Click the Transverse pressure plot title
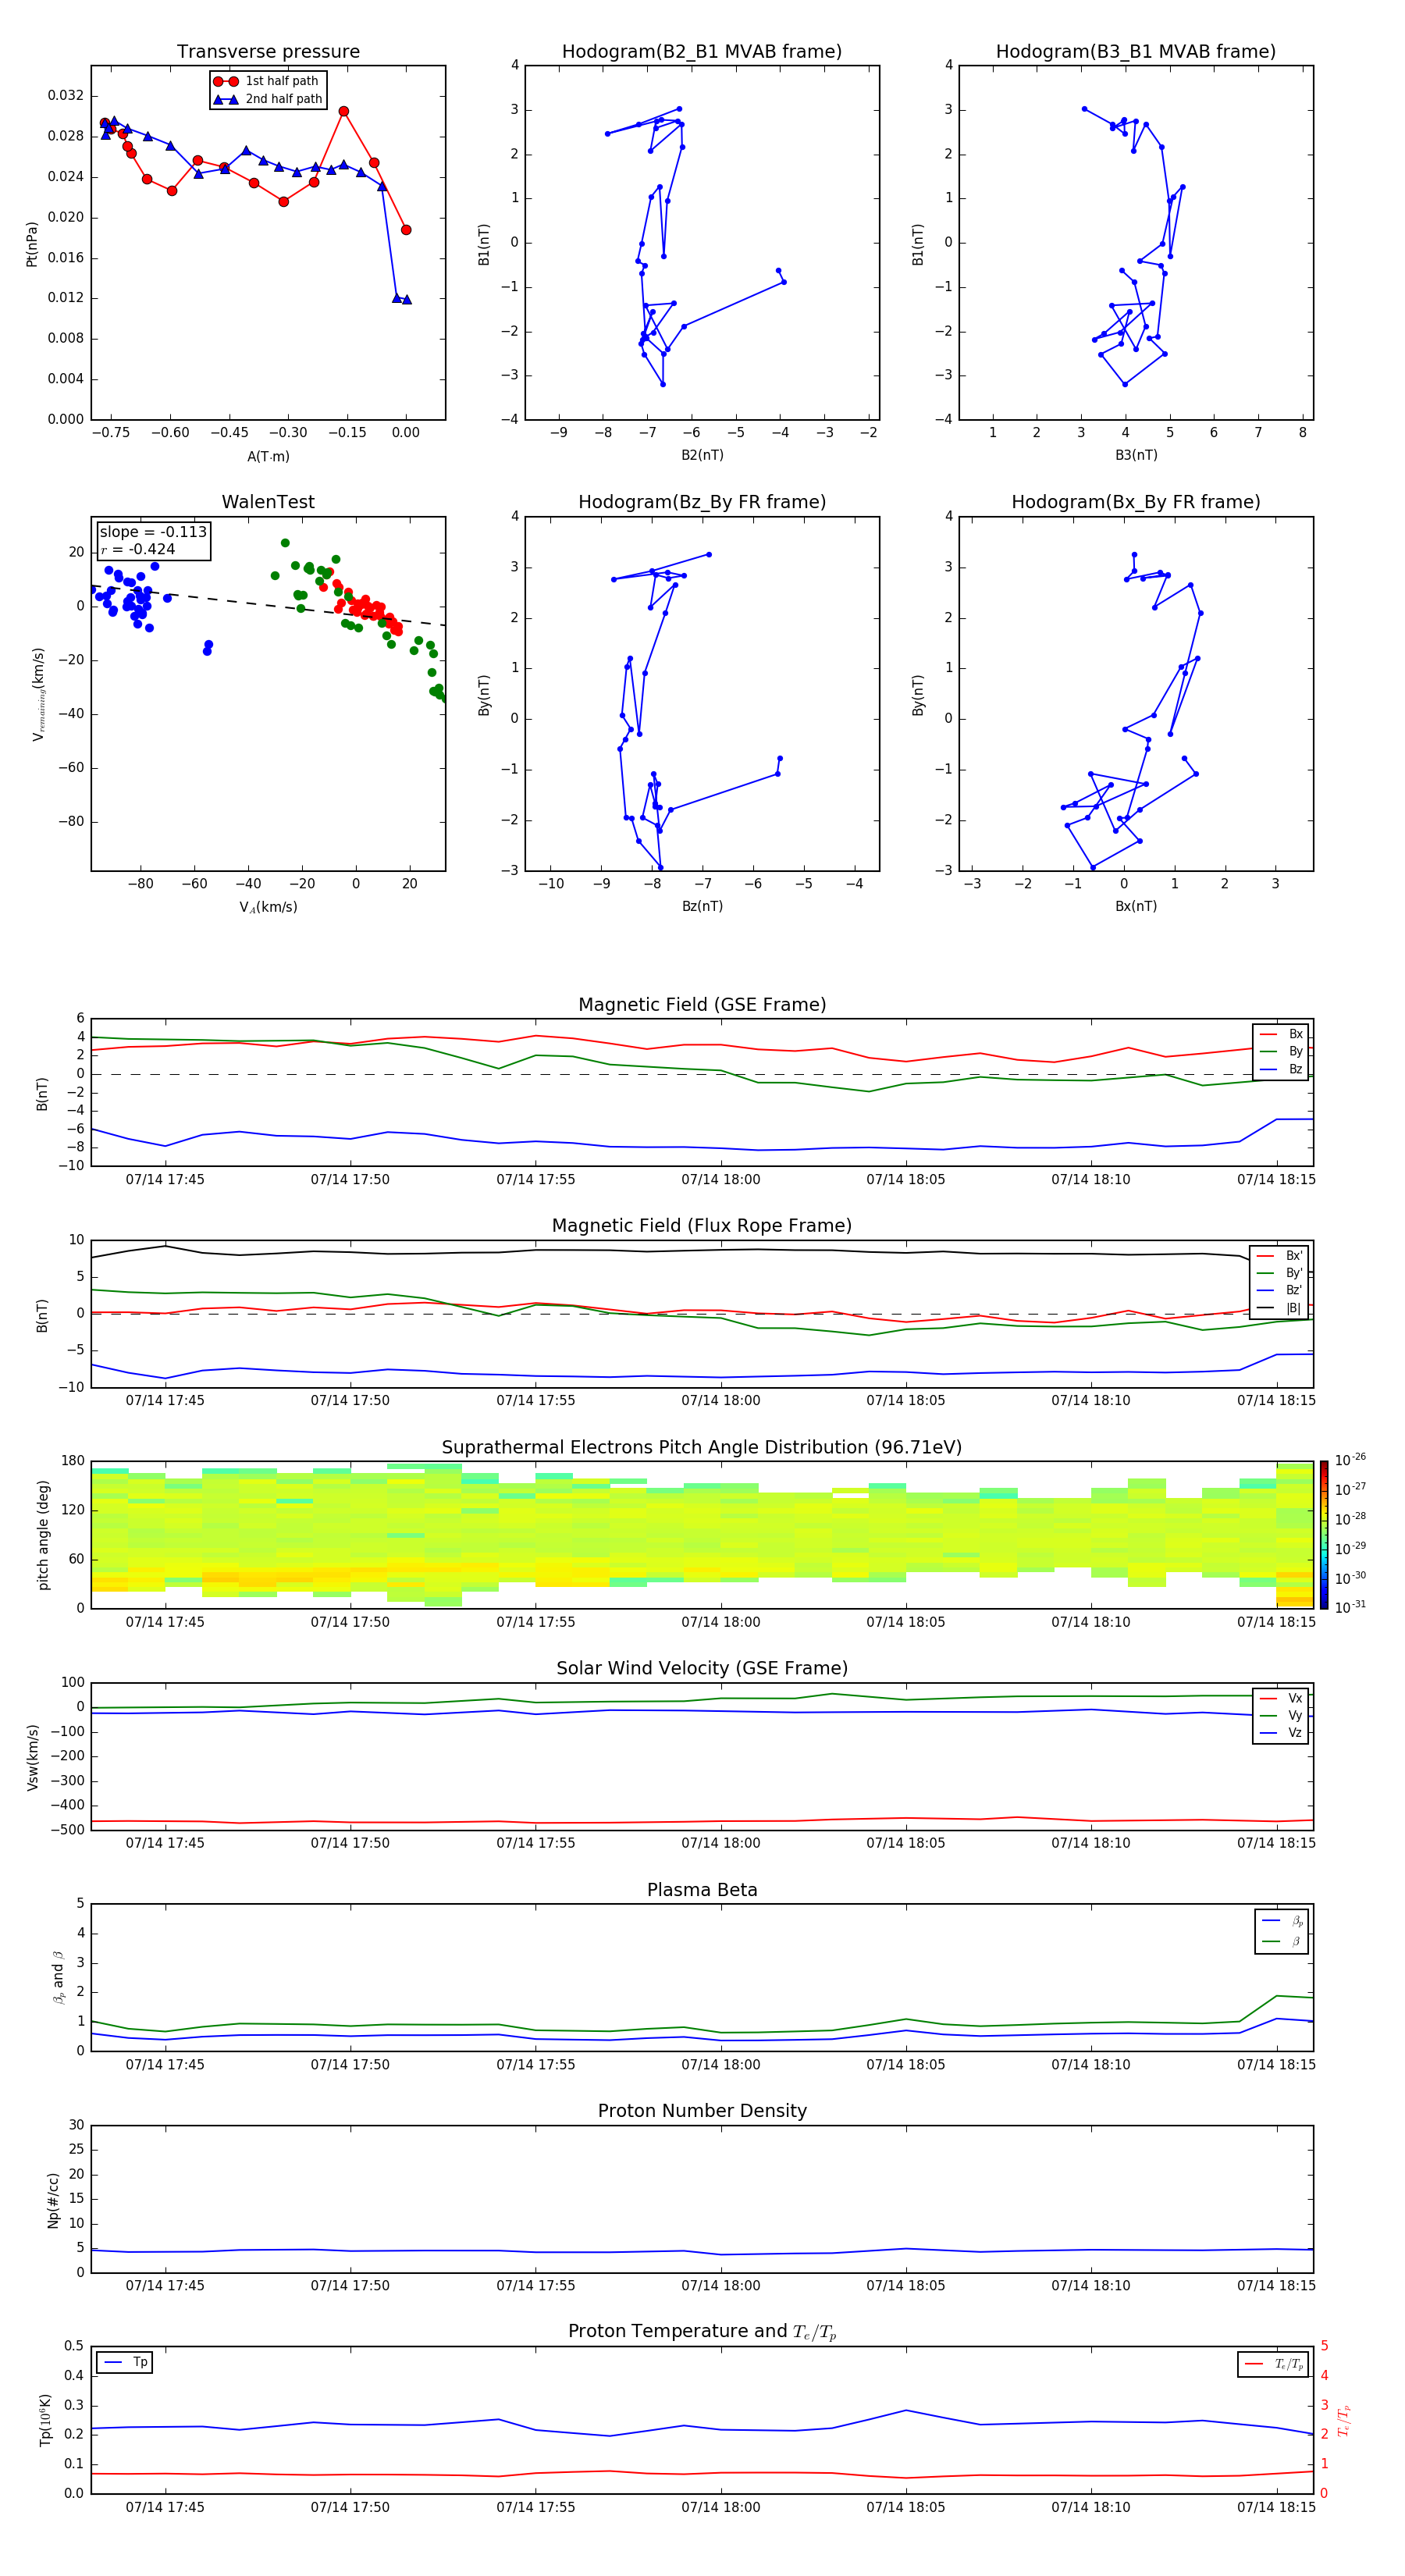This screenshot has height=2576, width=1405. click(x=268, y=52)
